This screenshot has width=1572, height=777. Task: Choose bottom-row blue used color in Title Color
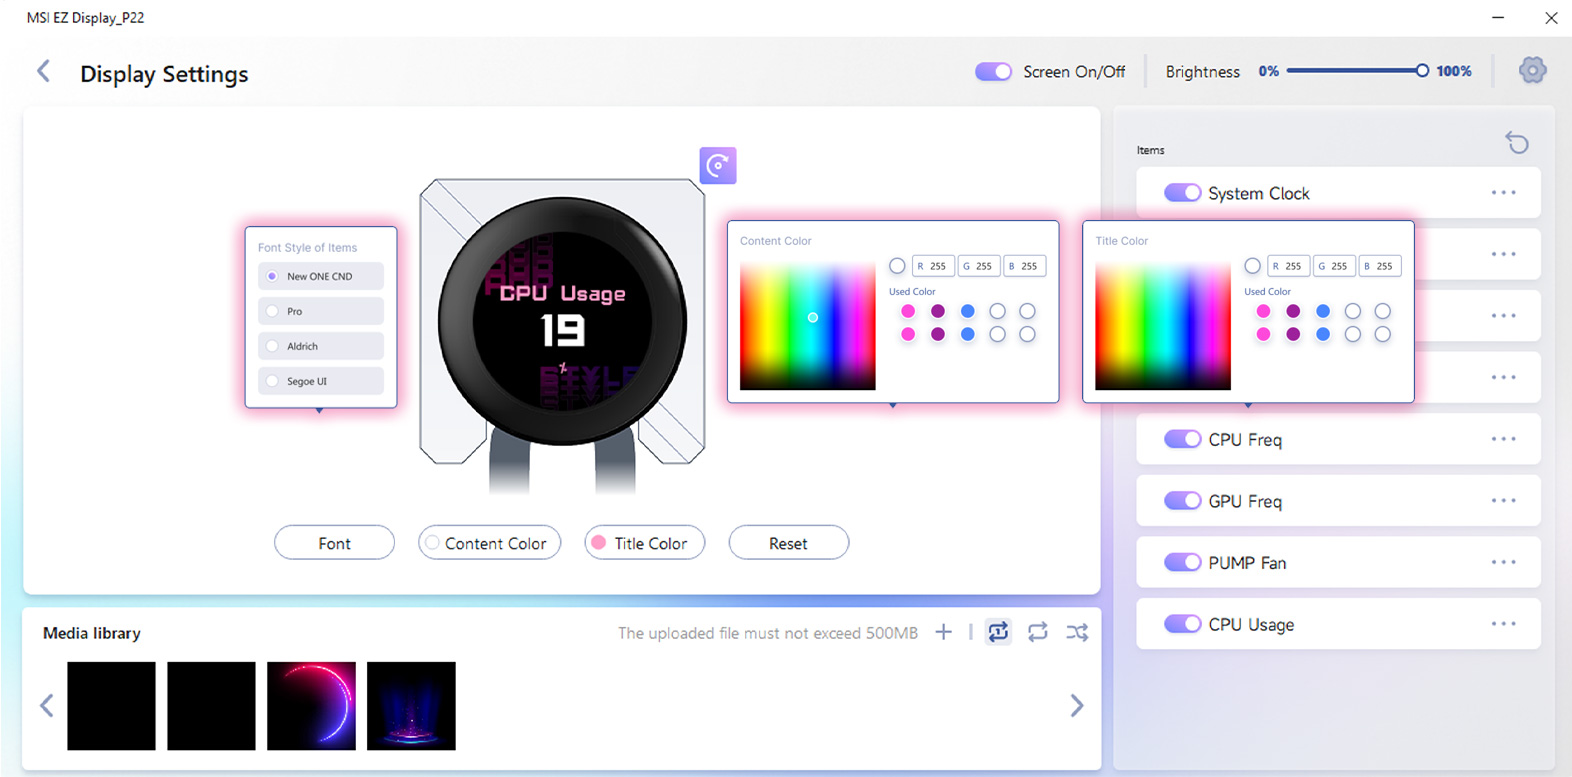(x=1323, y=334)
